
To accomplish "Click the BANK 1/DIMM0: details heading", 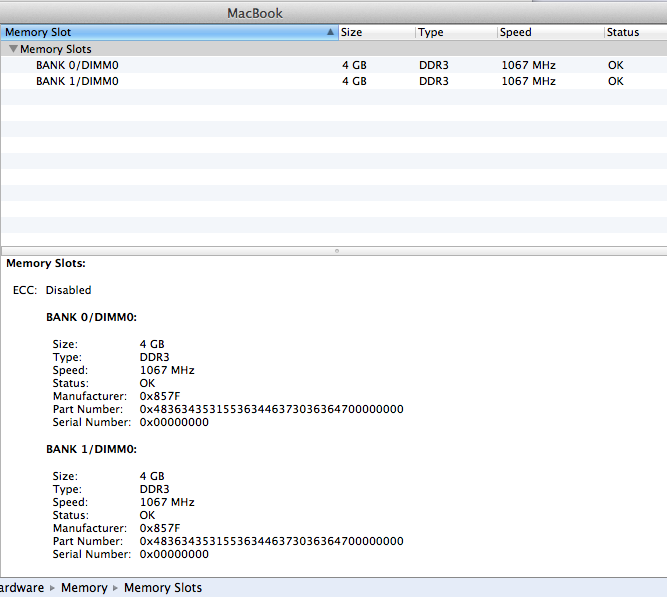I will pyautogui.click(x=91, y=449).
